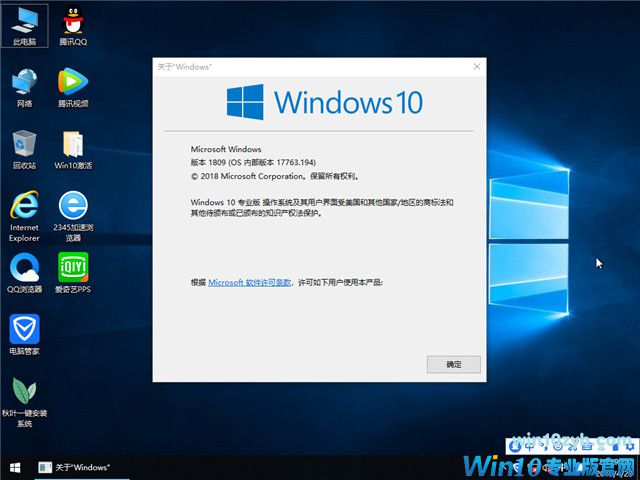Open the Windows Start menu
This screenshot has height=480, width=640.
(15, 467)
